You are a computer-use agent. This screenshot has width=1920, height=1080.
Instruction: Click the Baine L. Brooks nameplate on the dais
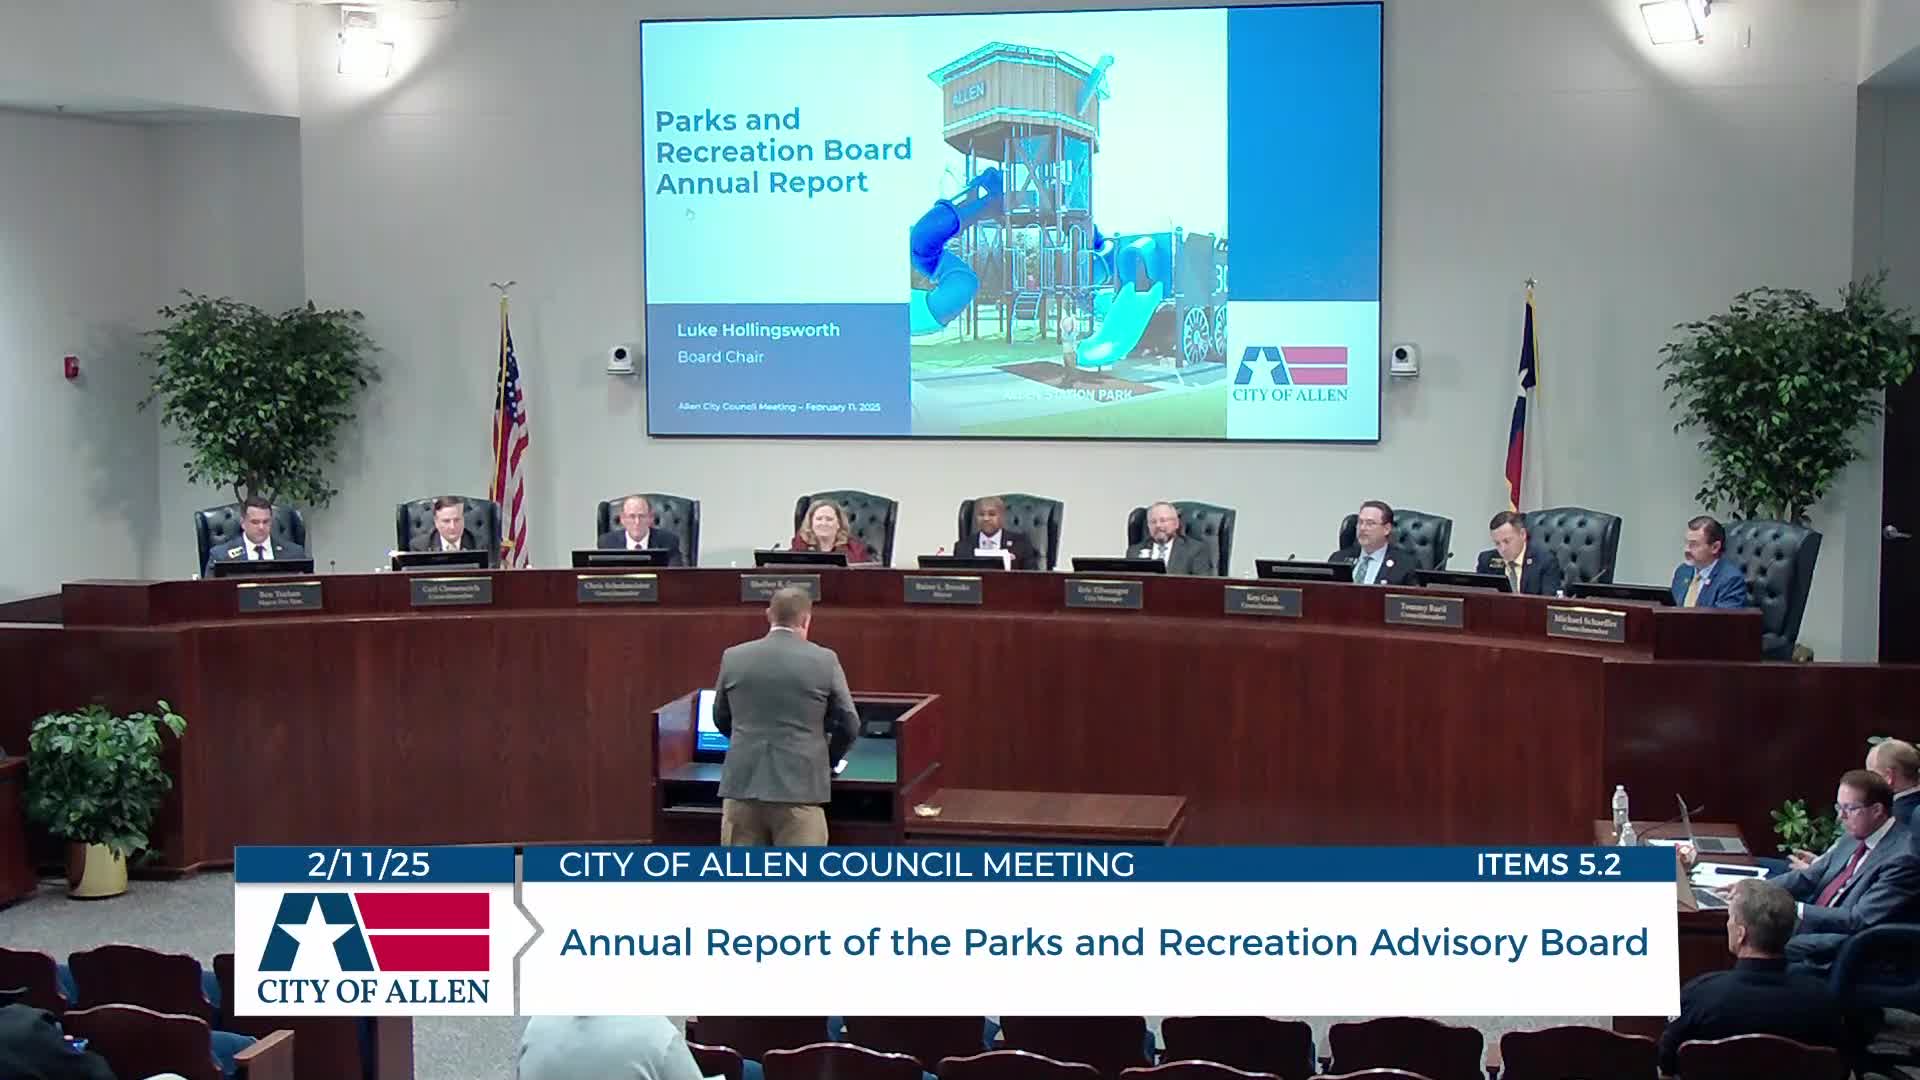click(x=942, y=590)
